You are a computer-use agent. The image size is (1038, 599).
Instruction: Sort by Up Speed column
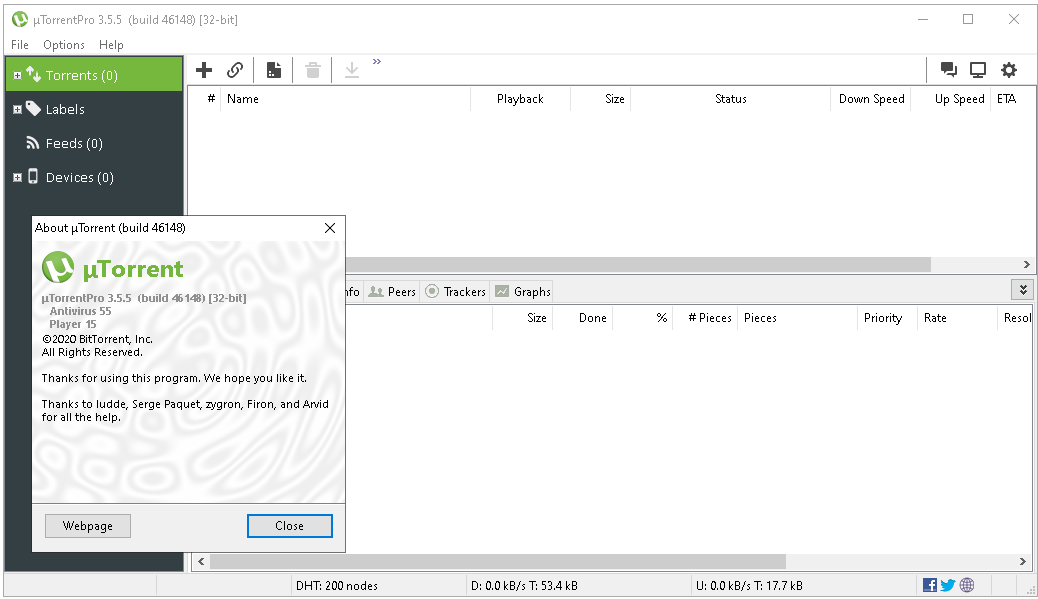[x=951, y=99]
